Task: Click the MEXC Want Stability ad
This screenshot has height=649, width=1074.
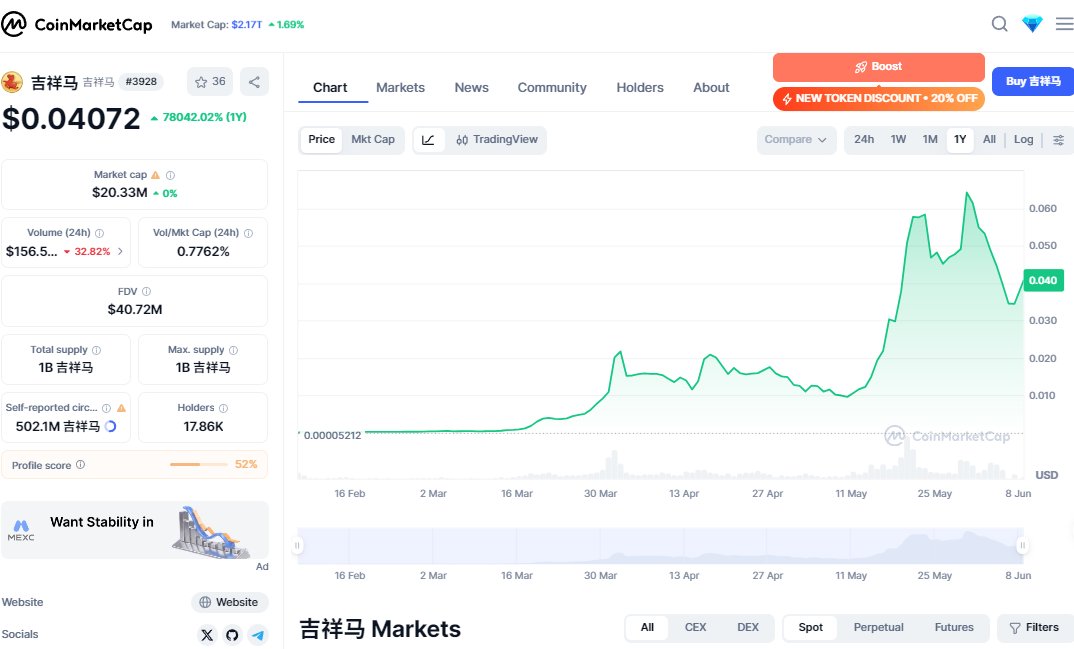Action: [135, 531]
